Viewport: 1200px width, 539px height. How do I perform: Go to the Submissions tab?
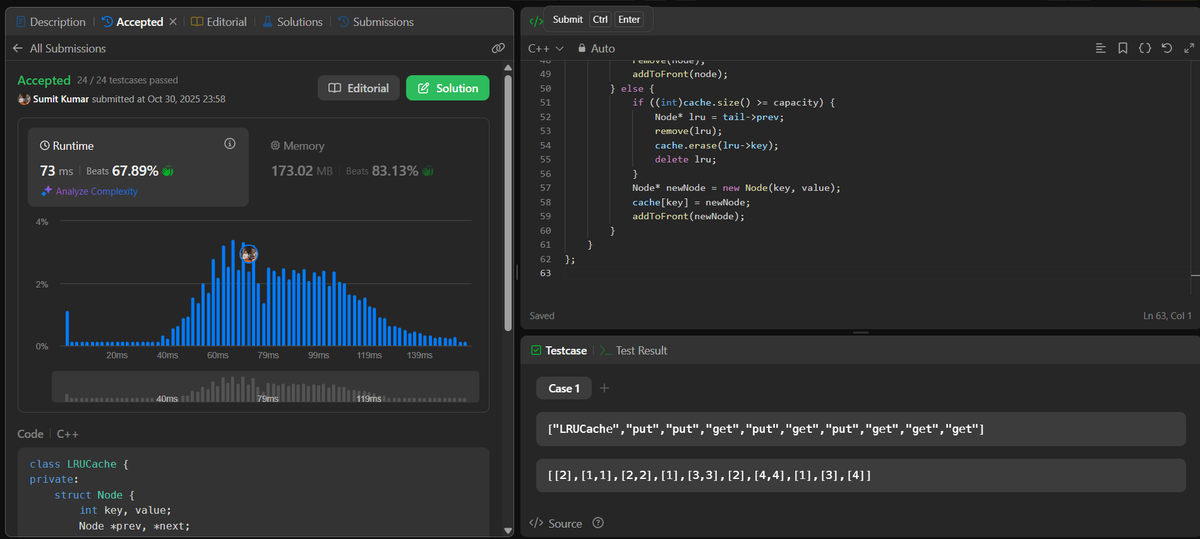click(x=375, y=21)
